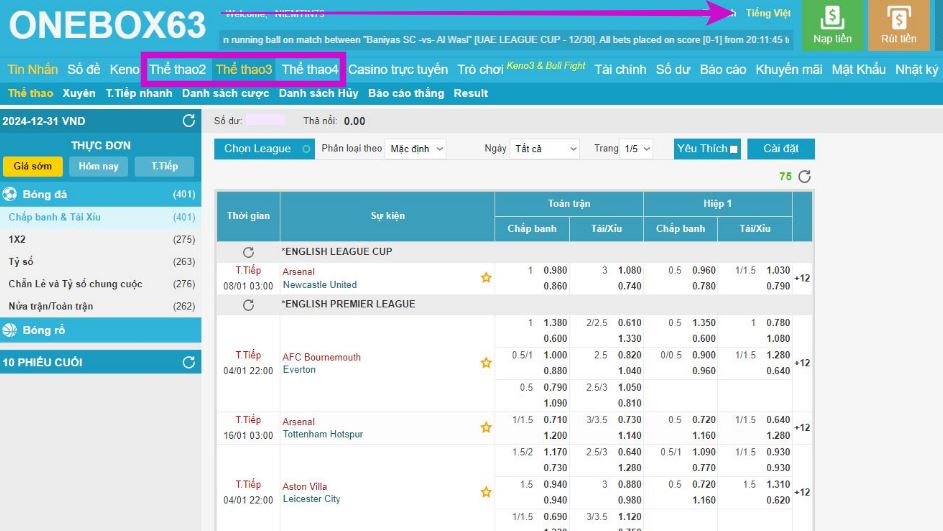Open Danh sách Hủy cancelled list
The image size is (943, 531).
tap(318, 93)
